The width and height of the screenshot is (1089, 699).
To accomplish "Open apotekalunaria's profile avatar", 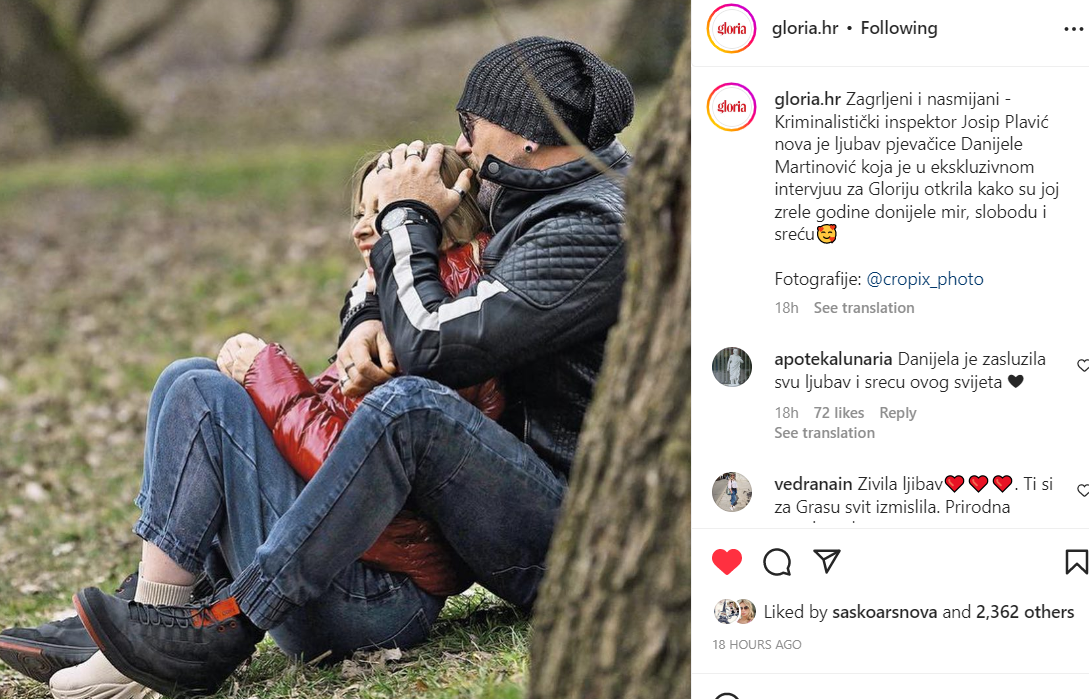I will coord(731,366).
